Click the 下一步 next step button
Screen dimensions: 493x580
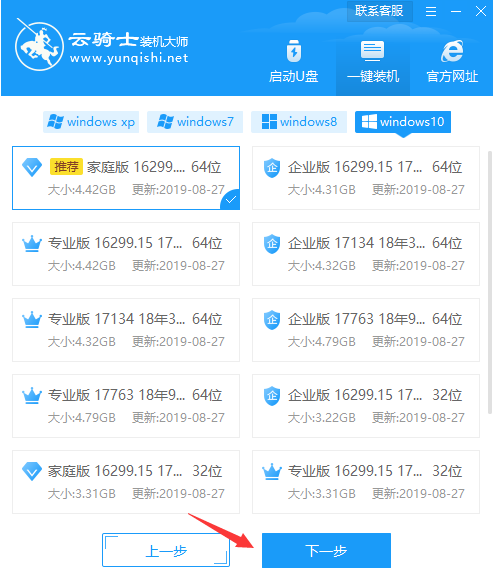[326, 550]
